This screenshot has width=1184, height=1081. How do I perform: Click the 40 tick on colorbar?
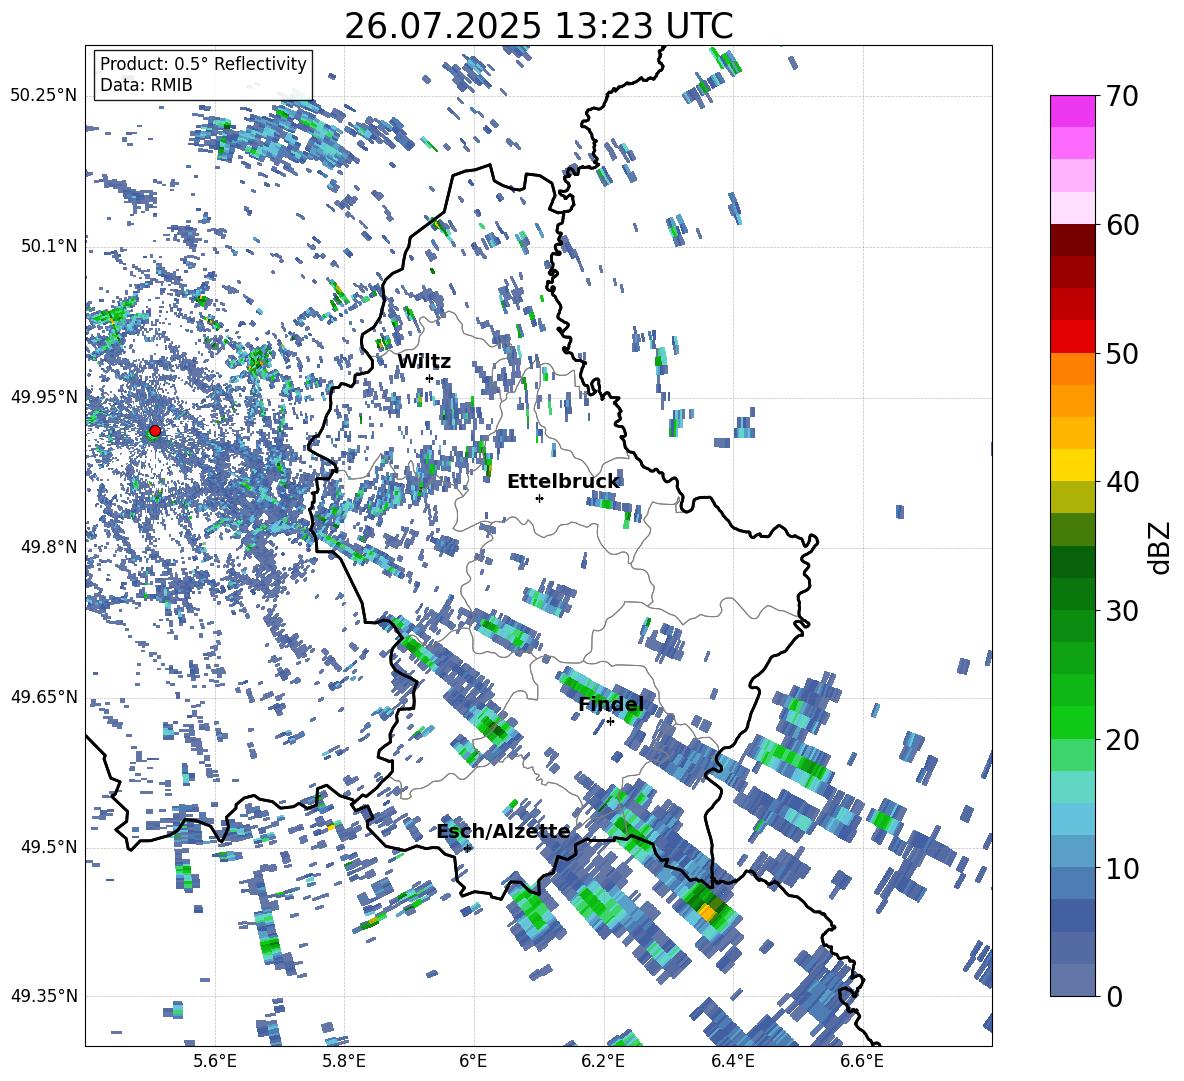[1122, 482]
